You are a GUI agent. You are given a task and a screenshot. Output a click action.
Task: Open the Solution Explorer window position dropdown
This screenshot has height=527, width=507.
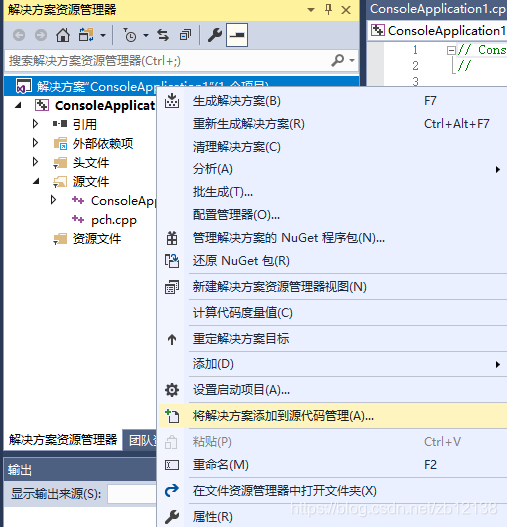pos(311,10)
